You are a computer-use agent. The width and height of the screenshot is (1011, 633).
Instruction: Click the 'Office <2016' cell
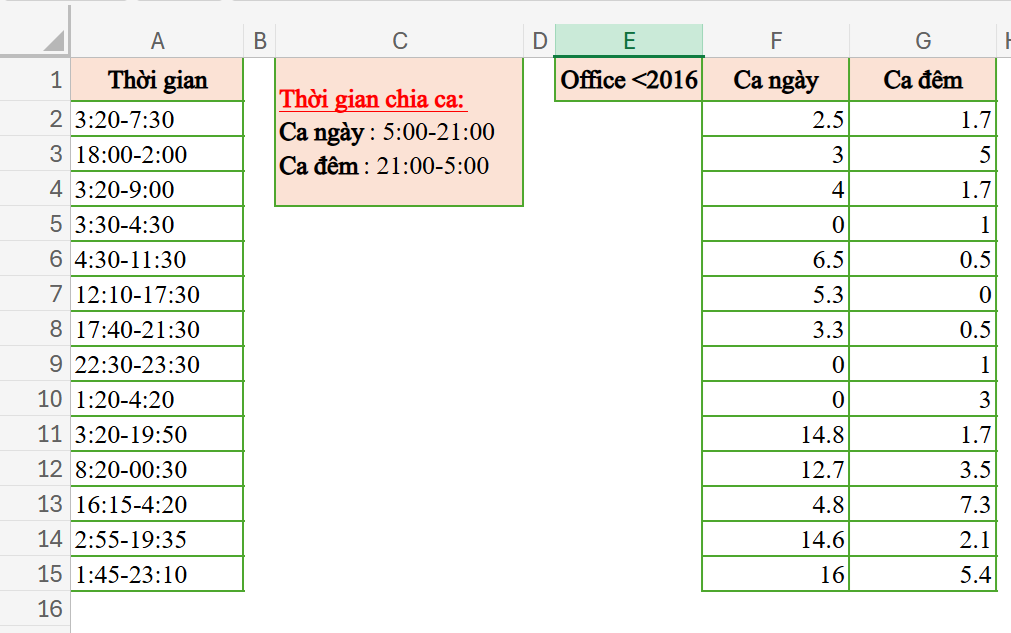[629, 80]
